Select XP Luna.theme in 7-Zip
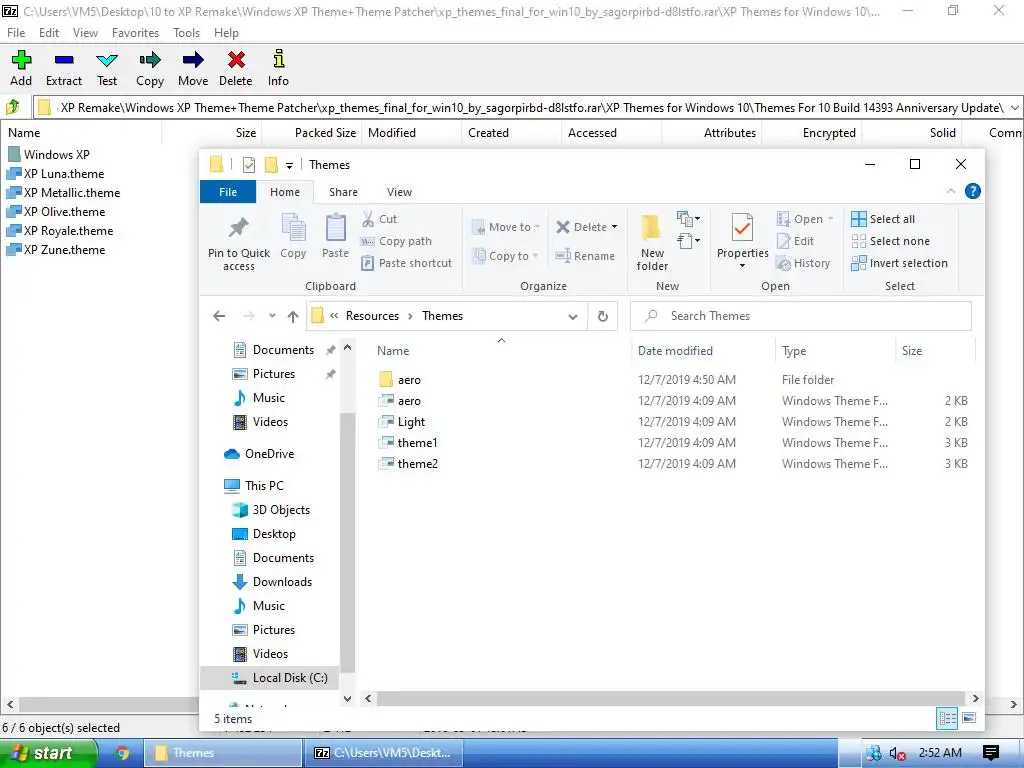This screenshot has height=768, width=1024. [56, 174]
